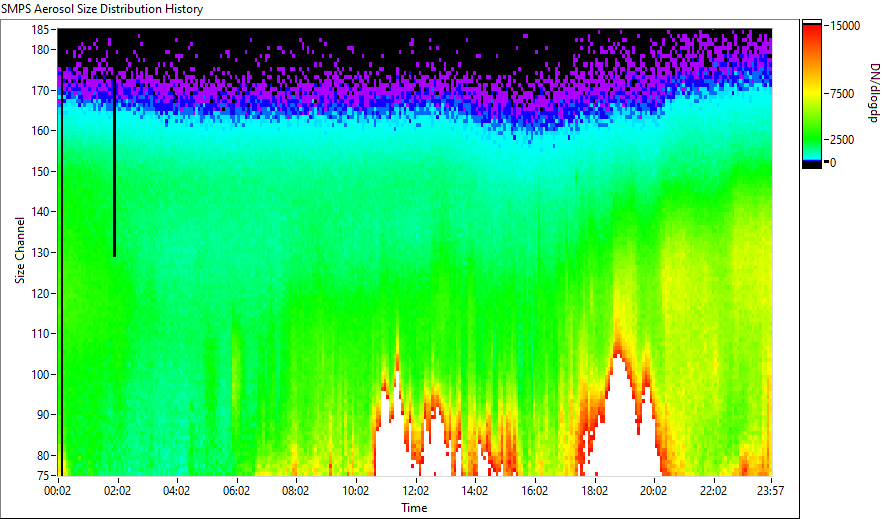Click the 130 size channel axis label
Viewport: 884px width, 519px height.
pos(39,252)
